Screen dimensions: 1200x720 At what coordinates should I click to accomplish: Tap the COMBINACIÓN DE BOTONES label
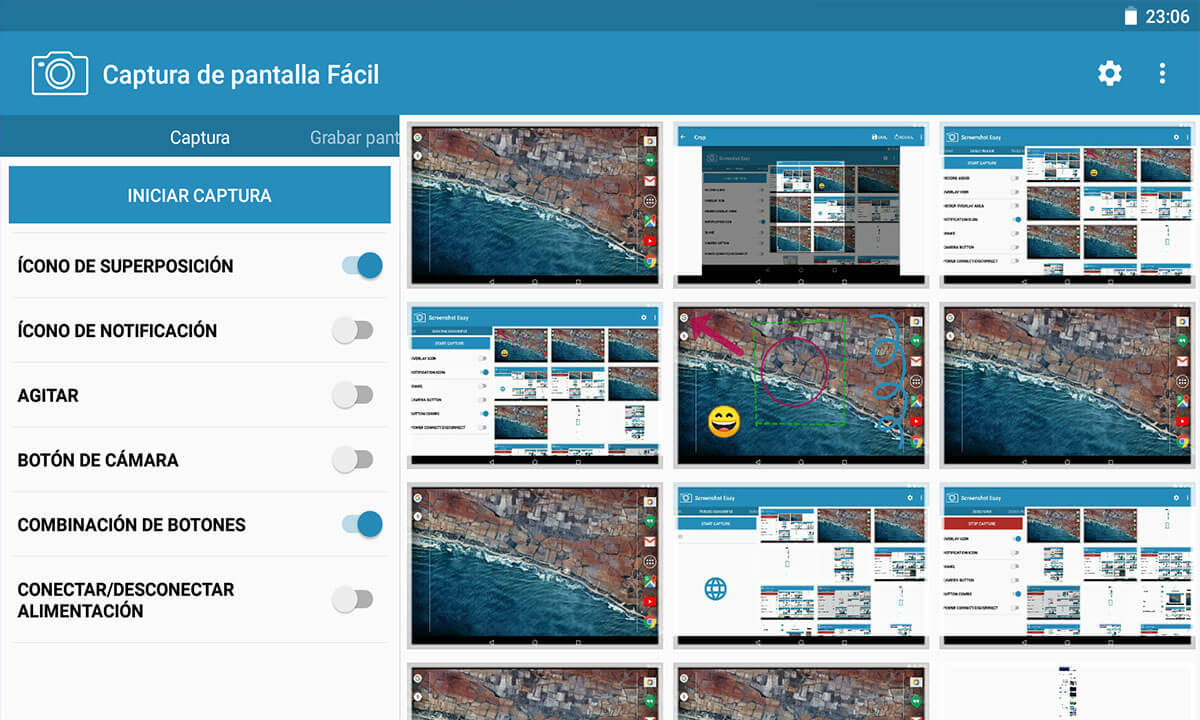click(131, 524)
